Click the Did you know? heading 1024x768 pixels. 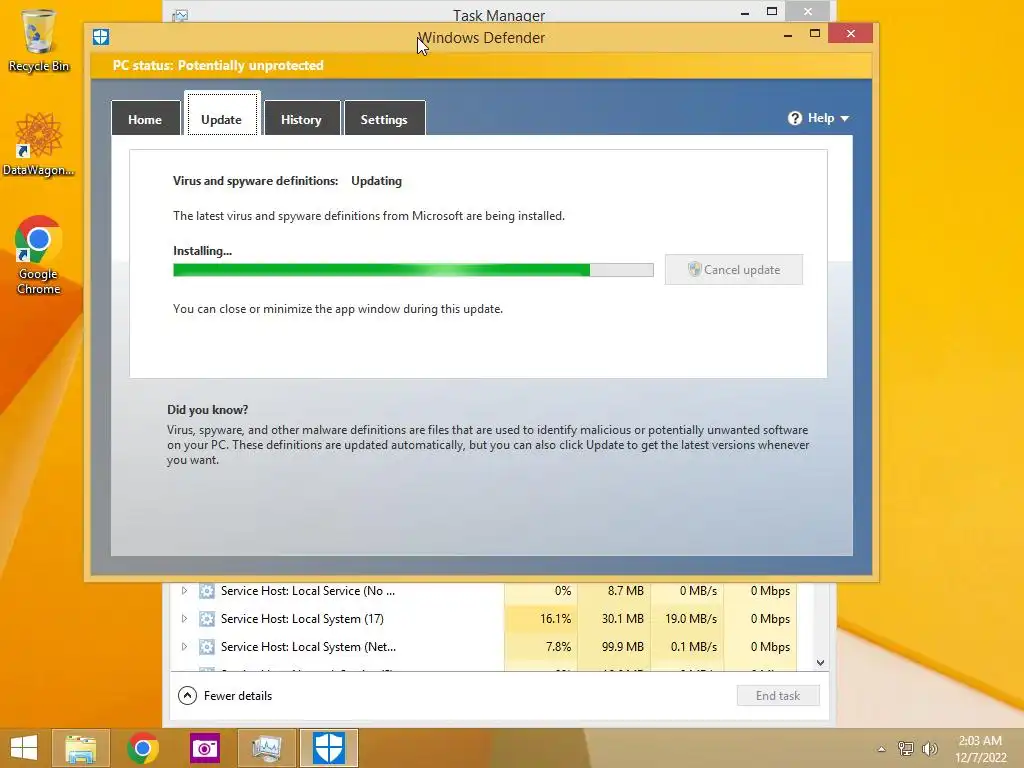coord(208,410)
